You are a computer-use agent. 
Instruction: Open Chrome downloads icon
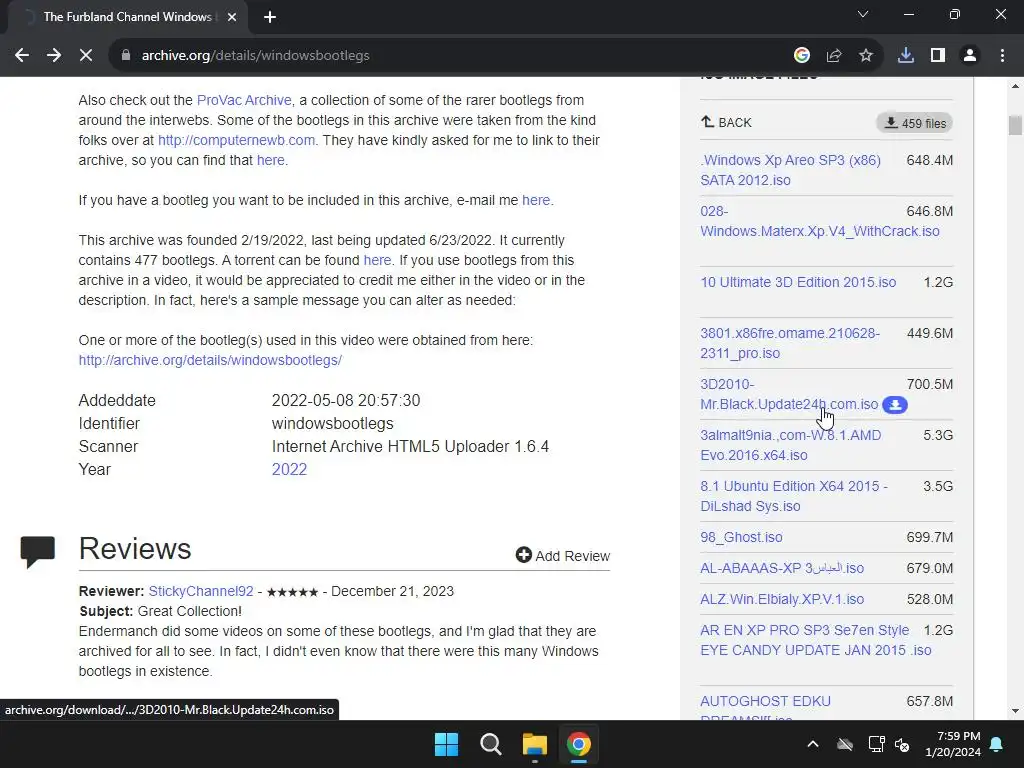pyautogui.click(x=906, y=56)
